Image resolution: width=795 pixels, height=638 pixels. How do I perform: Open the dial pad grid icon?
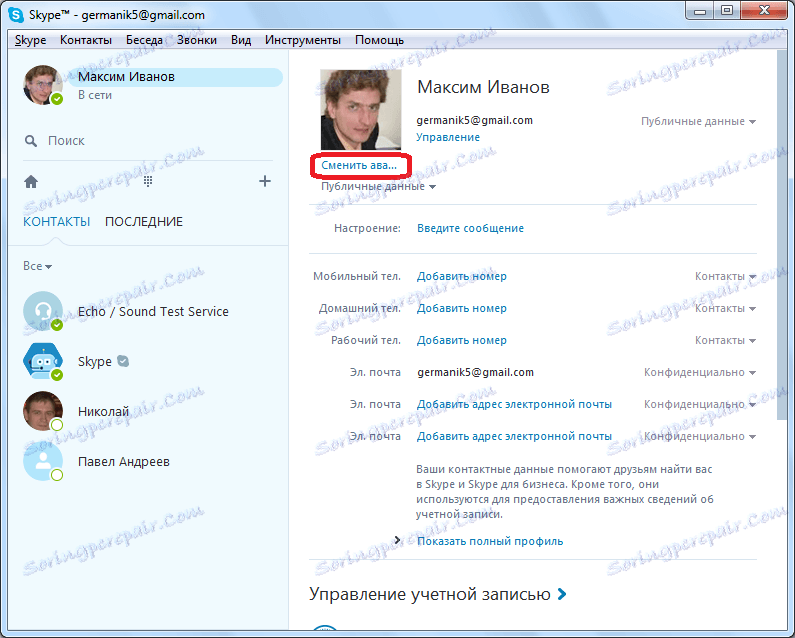pos(148,181)
